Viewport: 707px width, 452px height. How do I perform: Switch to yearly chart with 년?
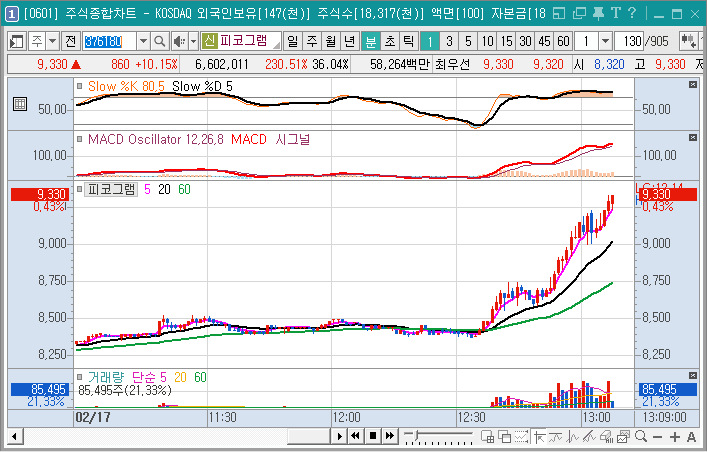point(349,42)
